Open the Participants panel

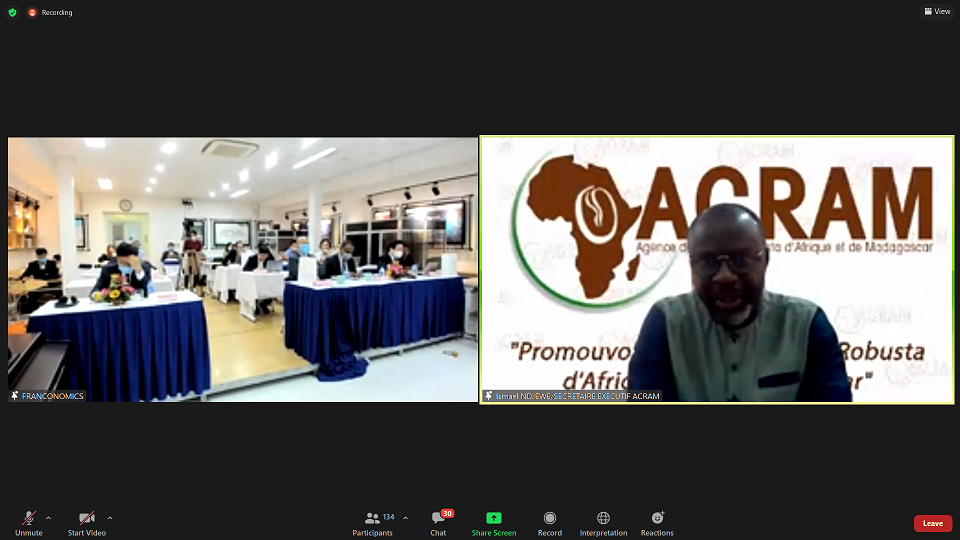(x=372, y=523)
